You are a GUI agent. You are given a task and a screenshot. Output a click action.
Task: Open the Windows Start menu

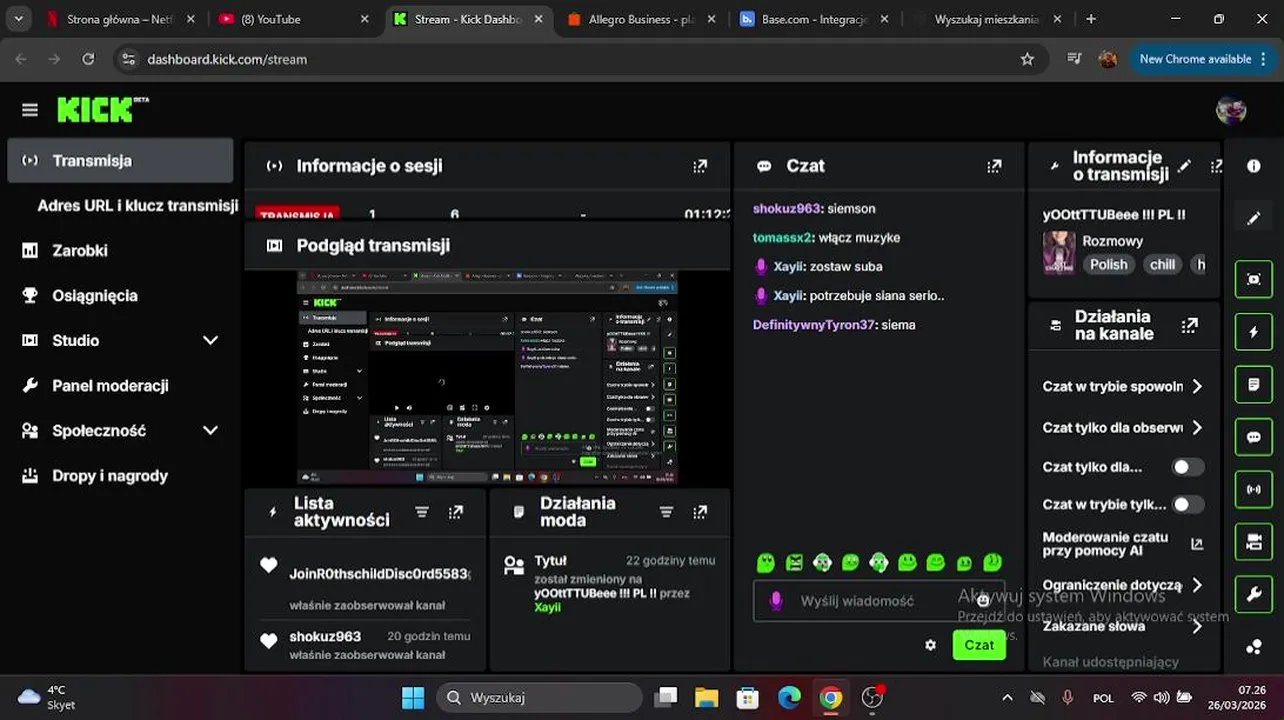(x=412, y=697)
